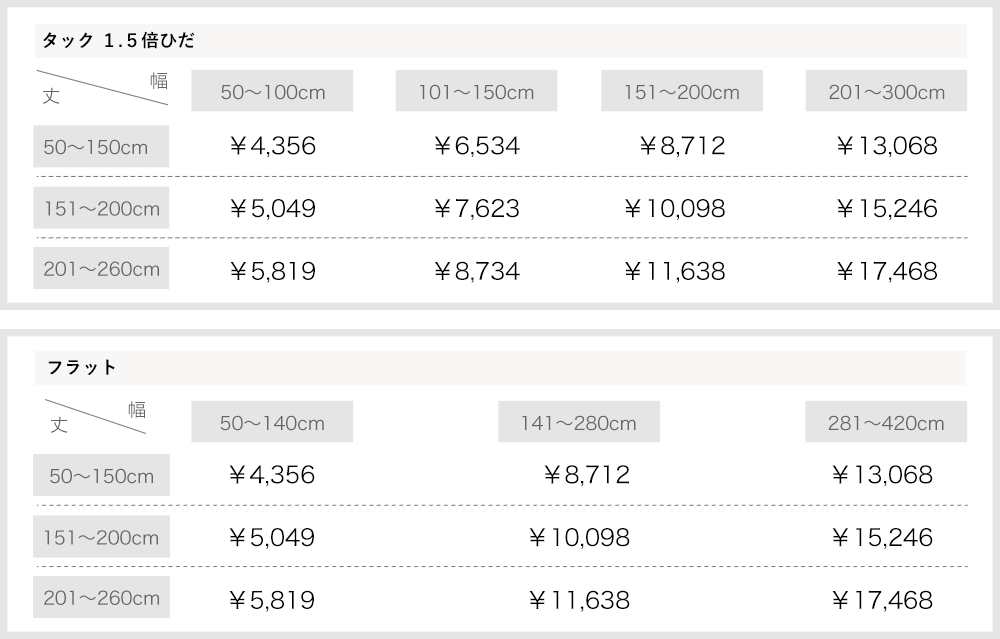Click the ¥10,098 price in the フラット table

579,538
